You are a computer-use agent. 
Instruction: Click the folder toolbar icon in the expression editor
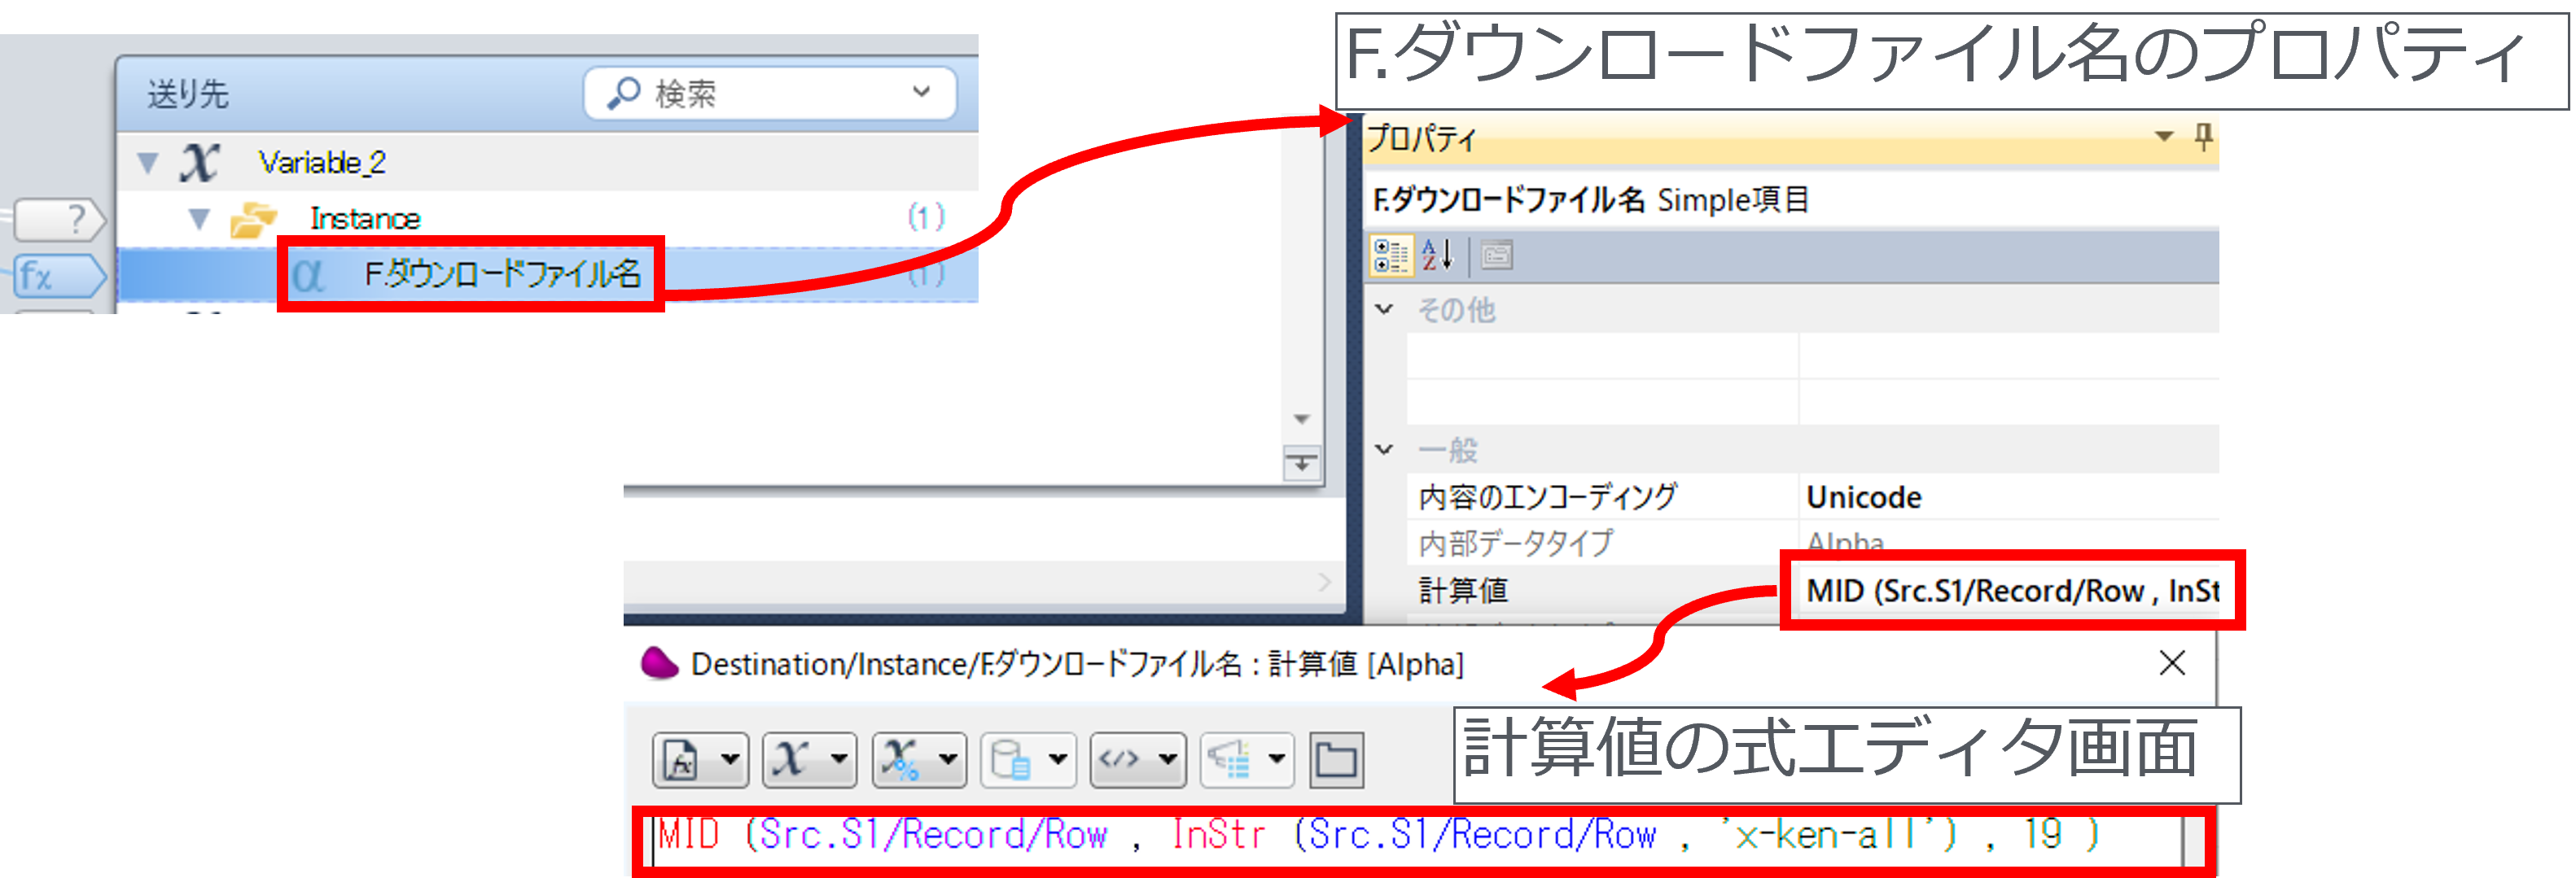coord(1336,760)
